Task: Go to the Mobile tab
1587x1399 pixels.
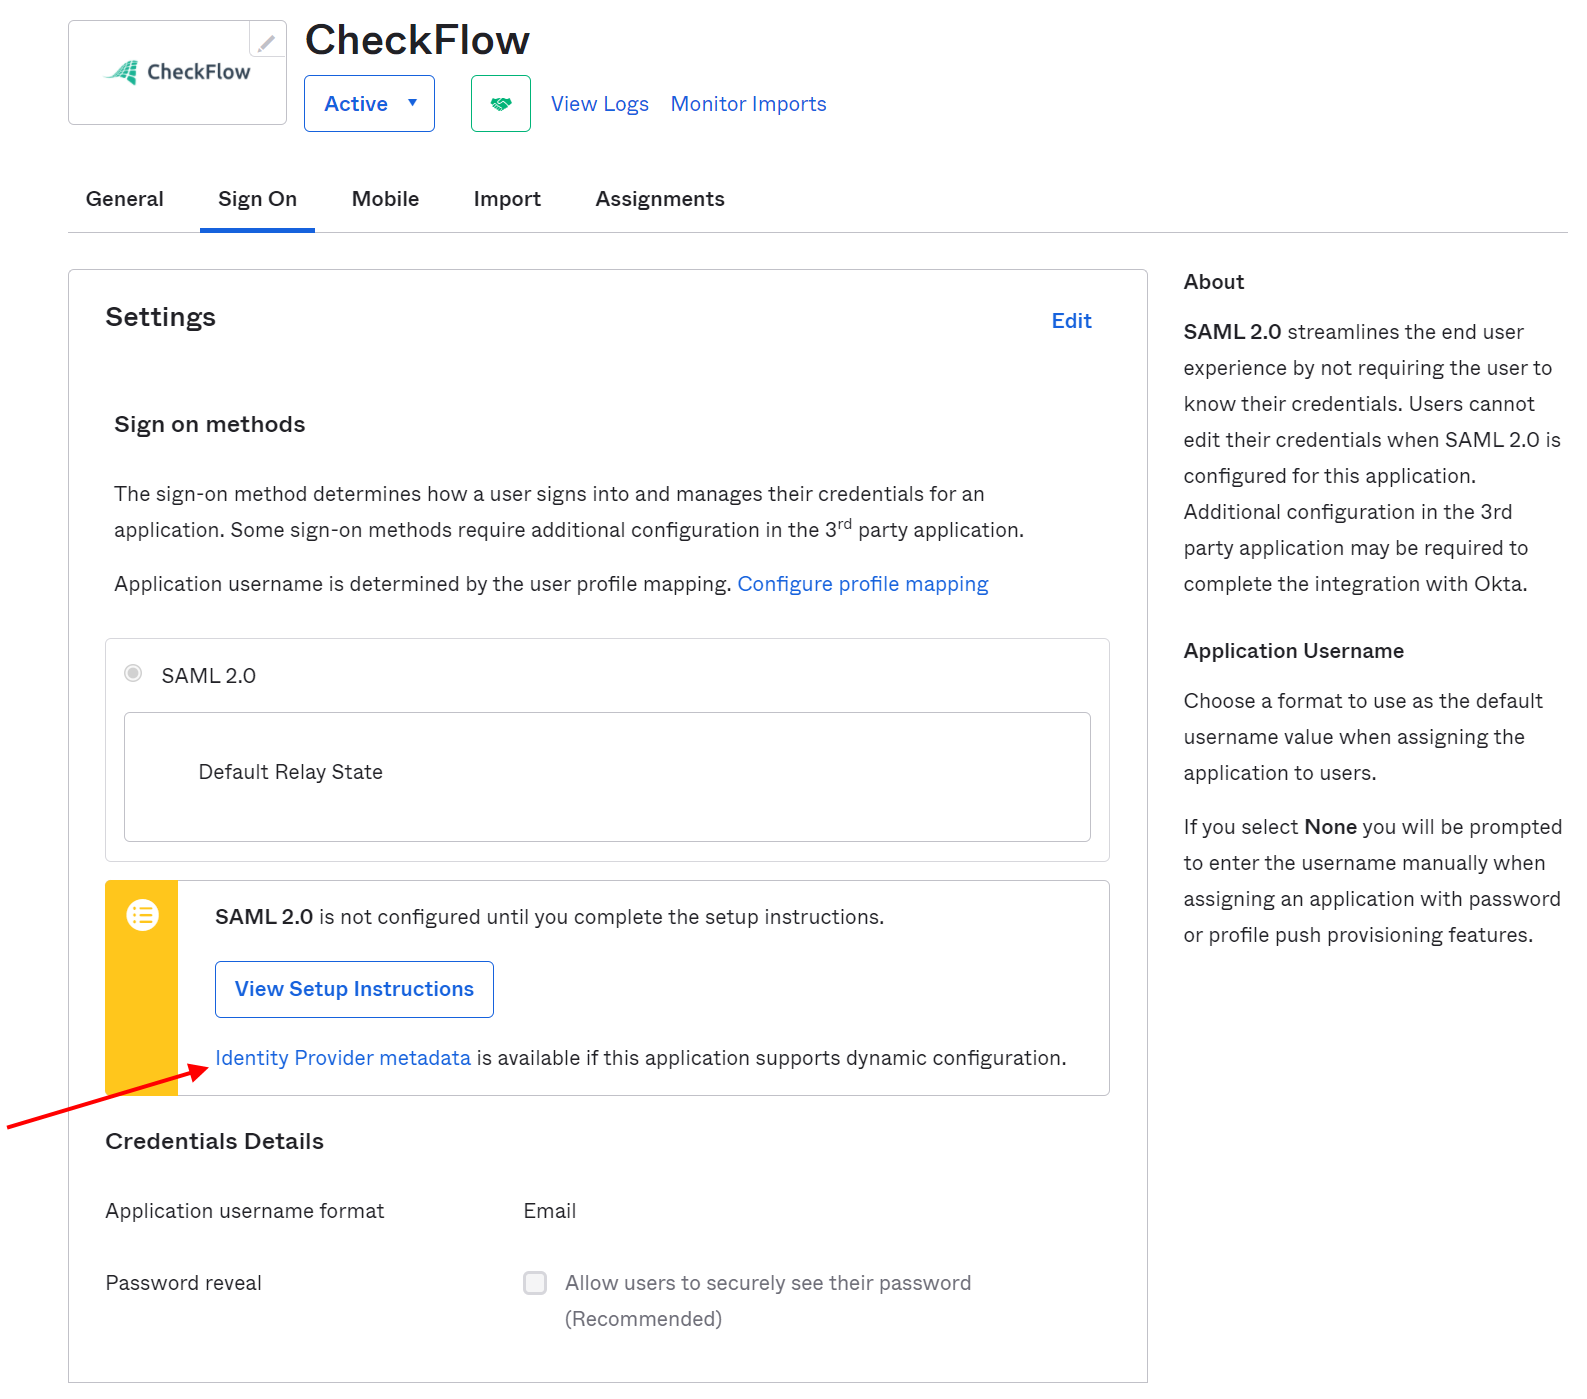Action: click(x=386, y=199)
